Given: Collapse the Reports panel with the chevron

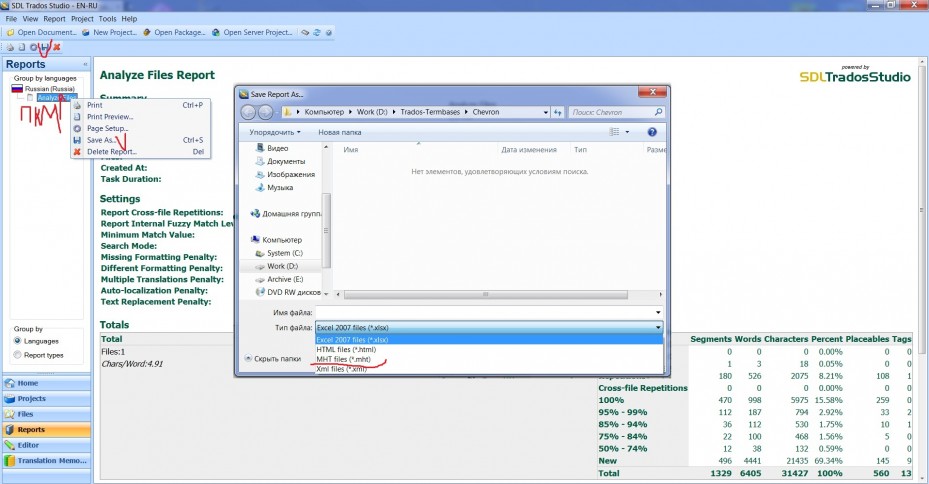Looking at the screenshot, I should [85, 64].
